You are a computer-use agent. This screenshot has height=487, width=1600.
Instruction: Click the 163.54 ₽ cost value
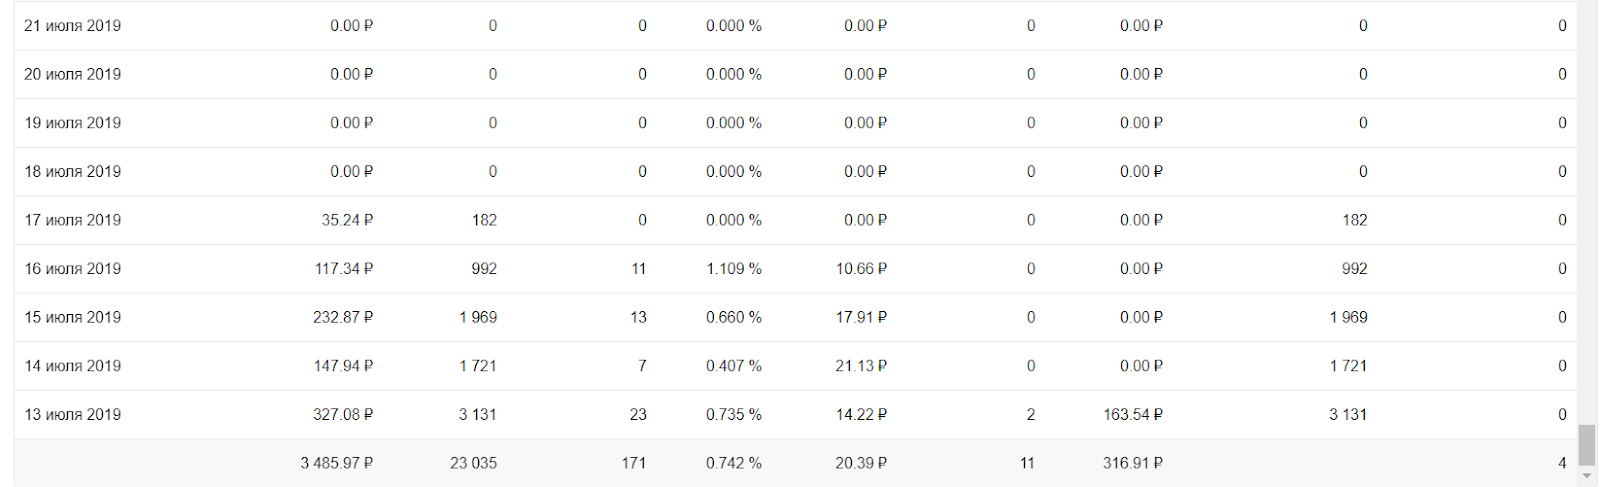coord(1133,415)
